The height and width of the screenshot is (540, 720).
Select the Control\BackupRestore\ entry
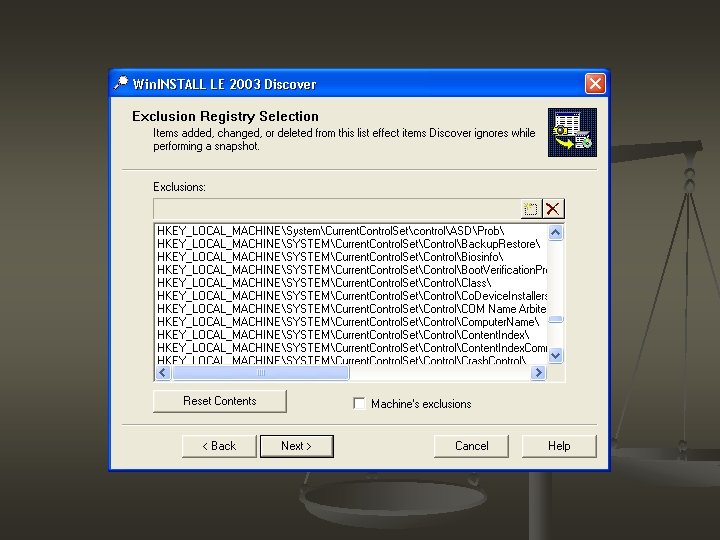point(349,244)
